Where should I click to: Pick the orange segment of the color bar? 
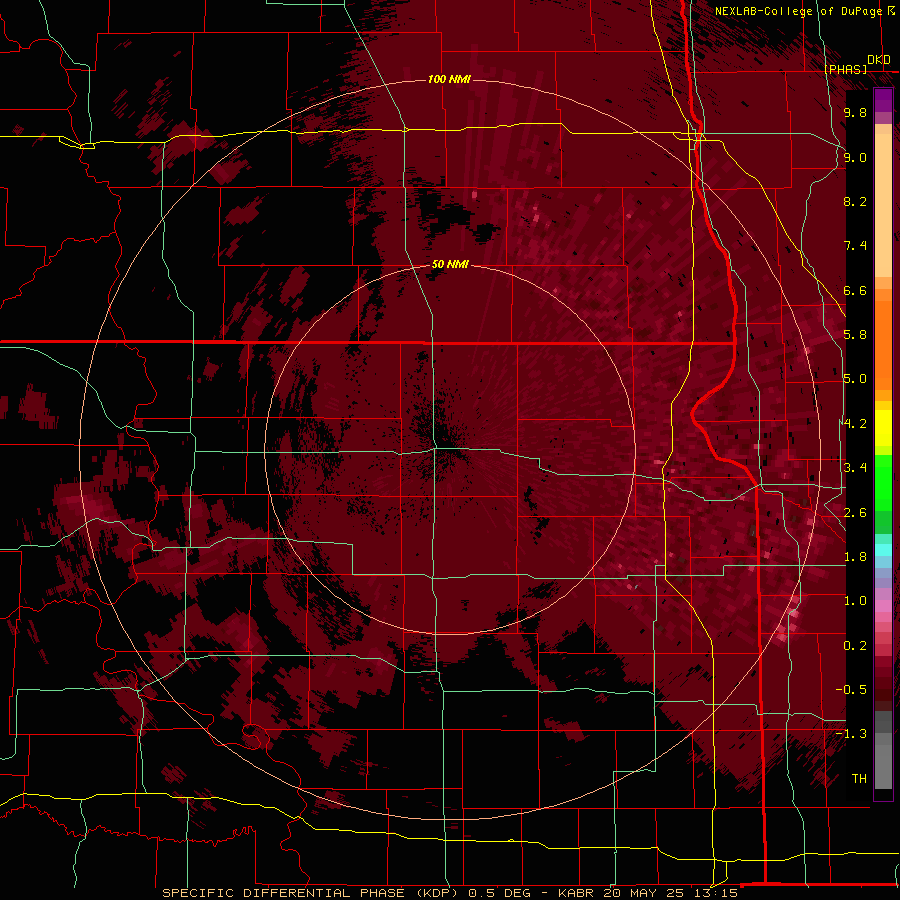point(883,346)
